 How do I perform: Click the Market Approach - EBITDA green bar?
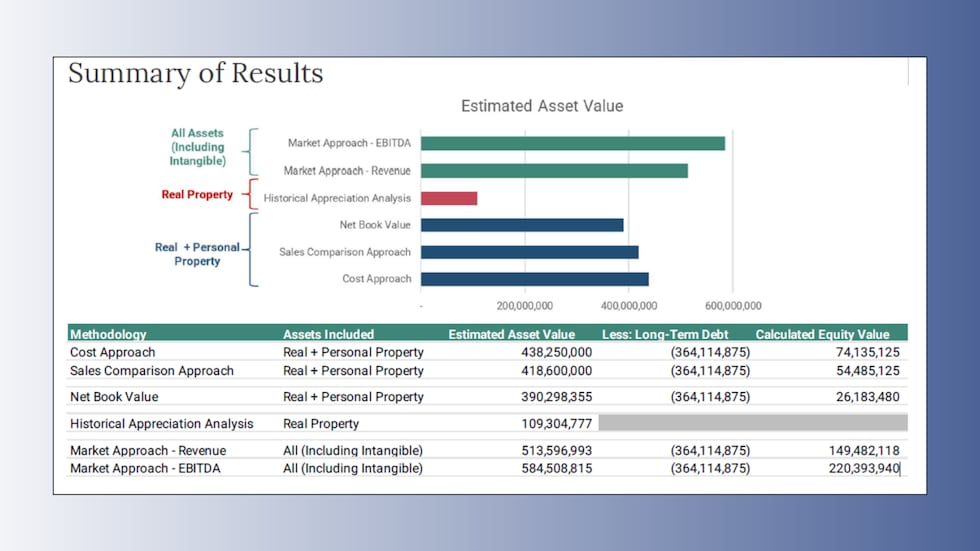572,143
